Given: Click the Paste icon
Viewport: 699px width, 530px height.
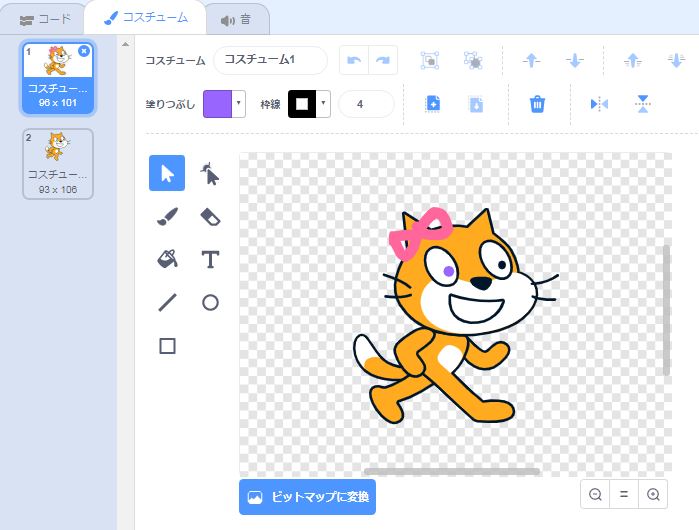Looking at the screenshot, I should (x=476, y=104).
